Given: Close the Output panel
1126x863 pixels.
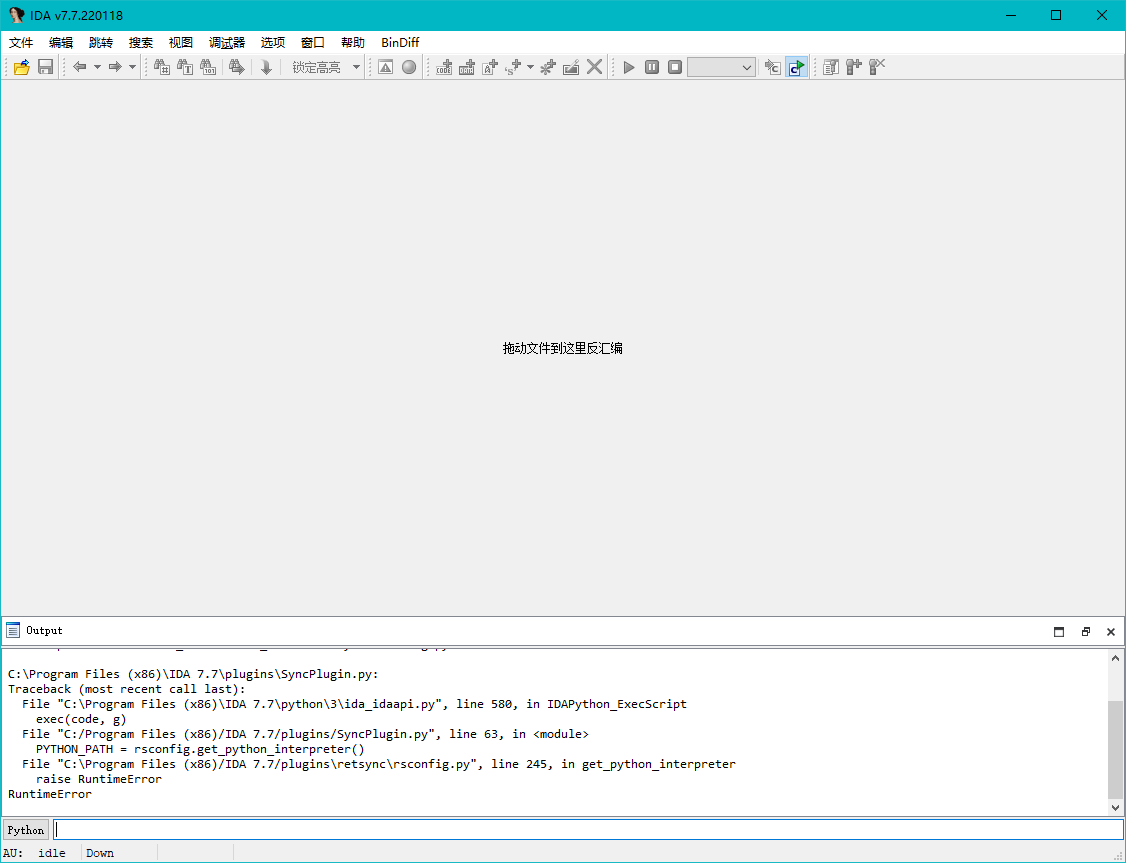Looking at the screenshot, I should [x=1111, y=632].
